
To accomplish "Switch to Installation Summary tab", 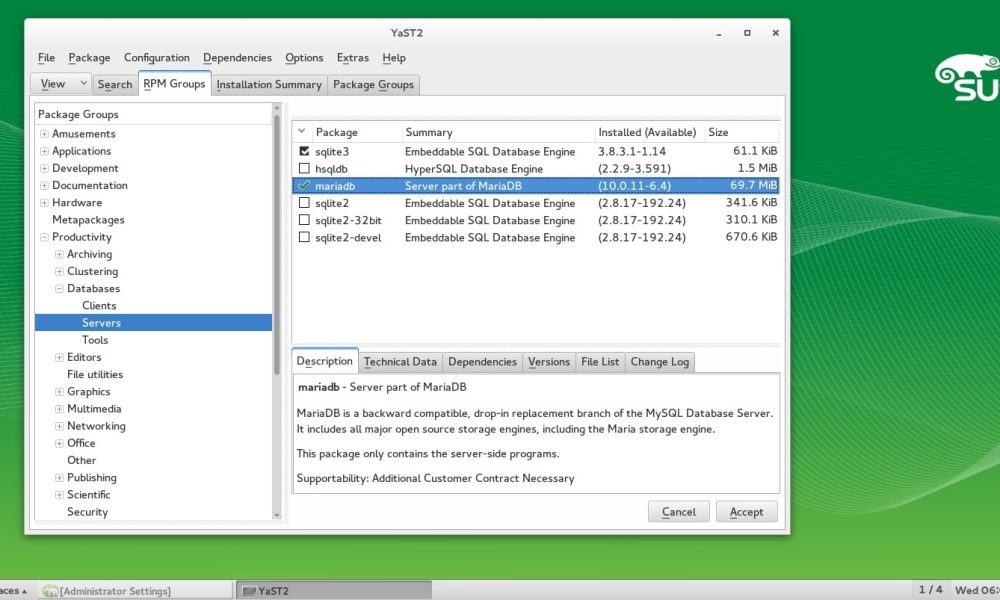I will [x=269, y=84].
